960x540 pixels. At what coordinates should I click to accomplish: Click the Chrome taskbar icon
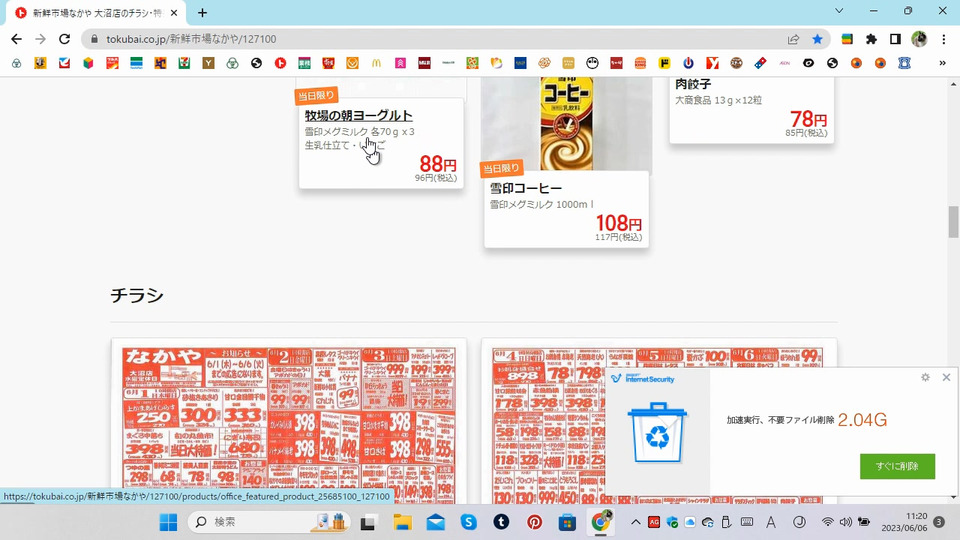[601, 522]
